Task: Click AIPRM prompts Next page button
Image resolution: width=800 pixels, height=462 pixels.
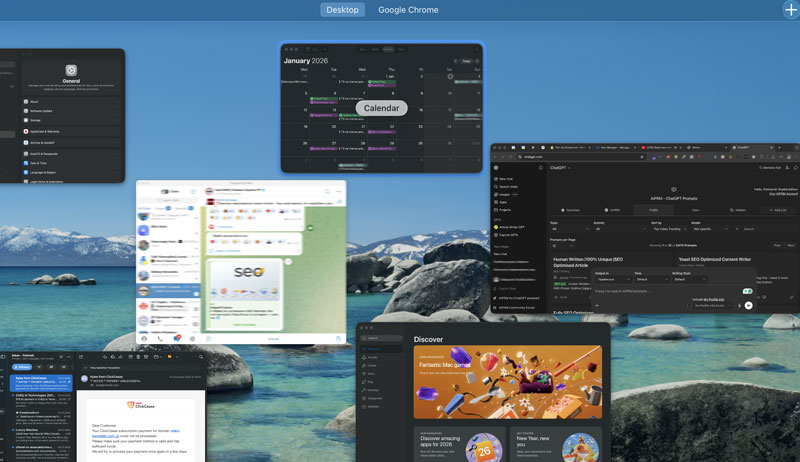Action: (791, 245)
